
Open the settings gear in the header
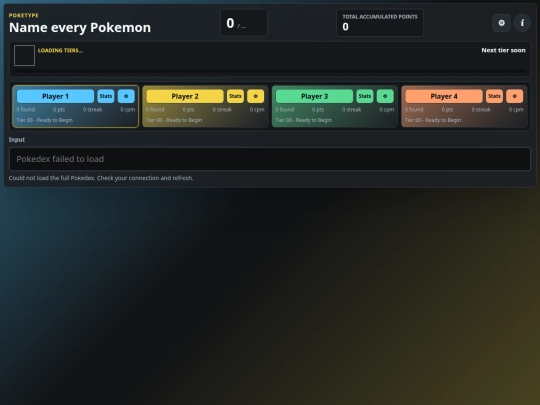click(501, 23)
